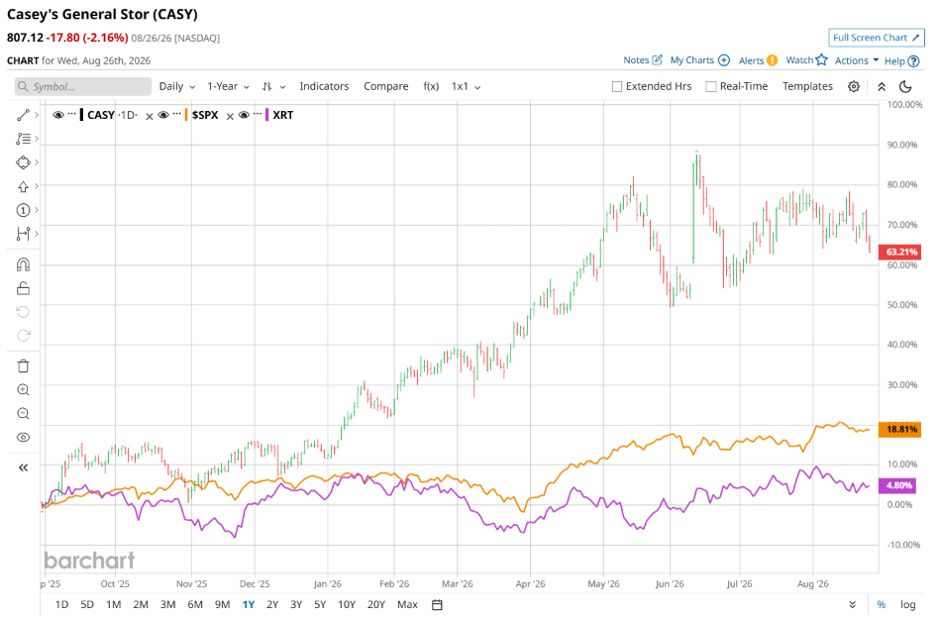Add CASY to Watch list
This screenshot has width=940, height=619.
coord(806,60)
